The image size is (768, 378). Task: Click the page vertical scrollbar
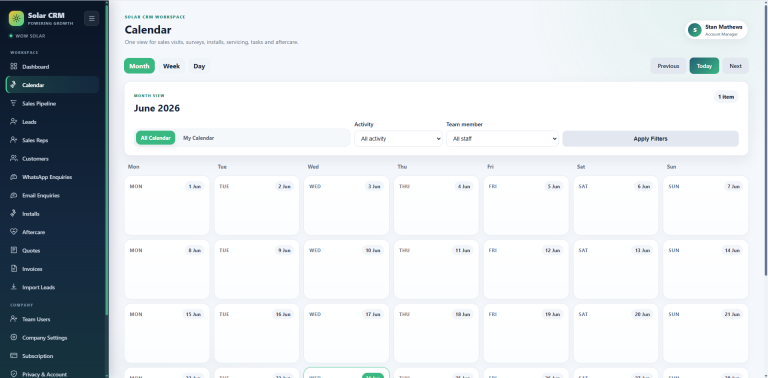[x=765, y=142]
